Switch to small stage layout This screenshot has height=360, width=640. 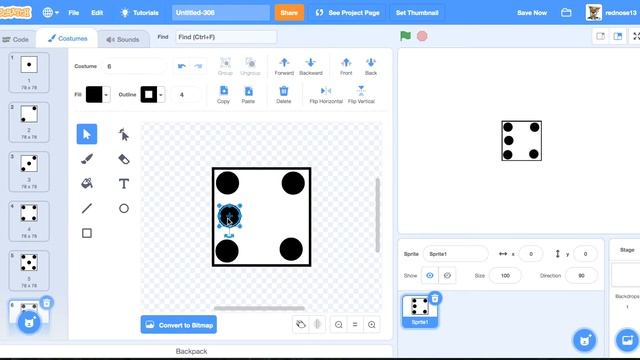[600, 36]
